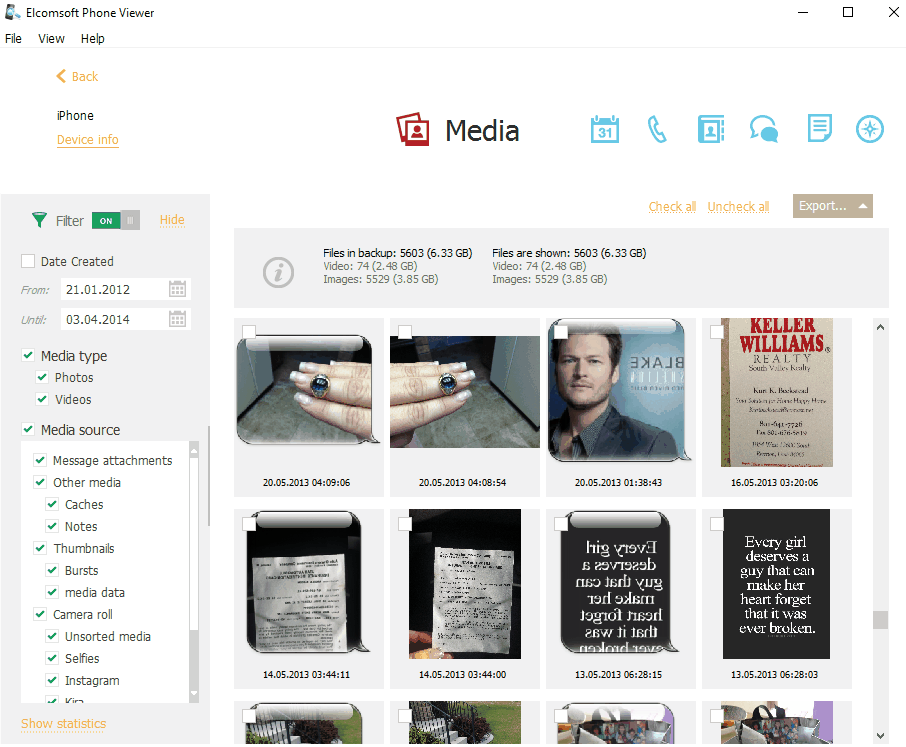The height and width of the screenshot is (747, 906).
Task: Open the View menu
Action: (51, 39)
